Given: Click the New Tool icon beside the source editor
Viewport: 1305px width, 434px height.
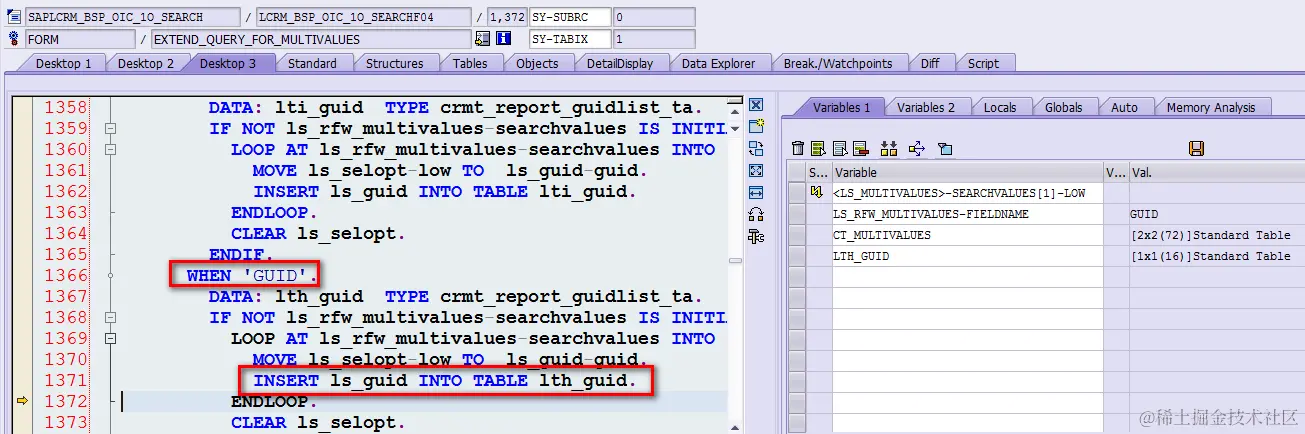Looking at the screenshot, I should click(756, 127).
